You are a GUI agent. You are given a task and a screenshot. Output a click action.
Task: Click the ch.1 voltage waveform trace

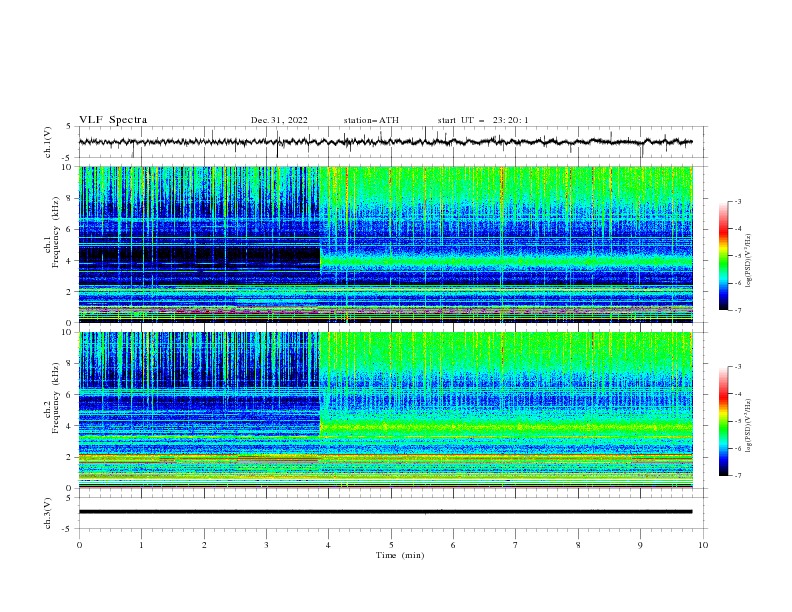(385, 142)
